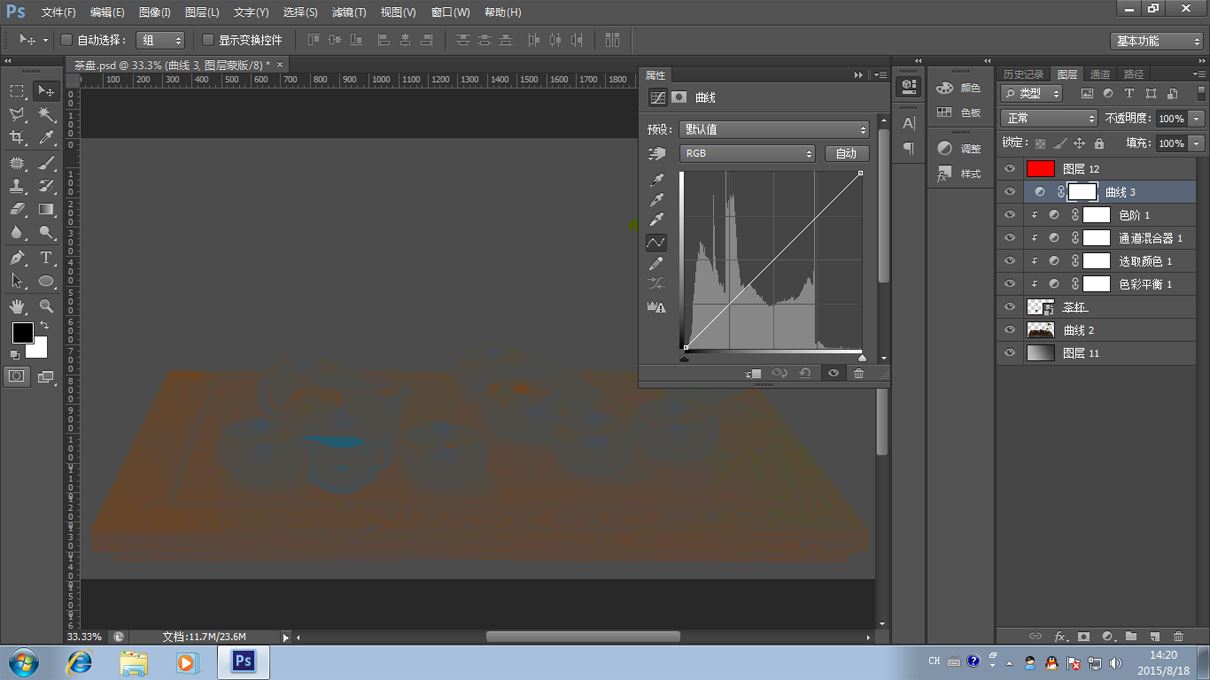Create a new adjustment layer from the Layers panel

[x=1107, y=636]
